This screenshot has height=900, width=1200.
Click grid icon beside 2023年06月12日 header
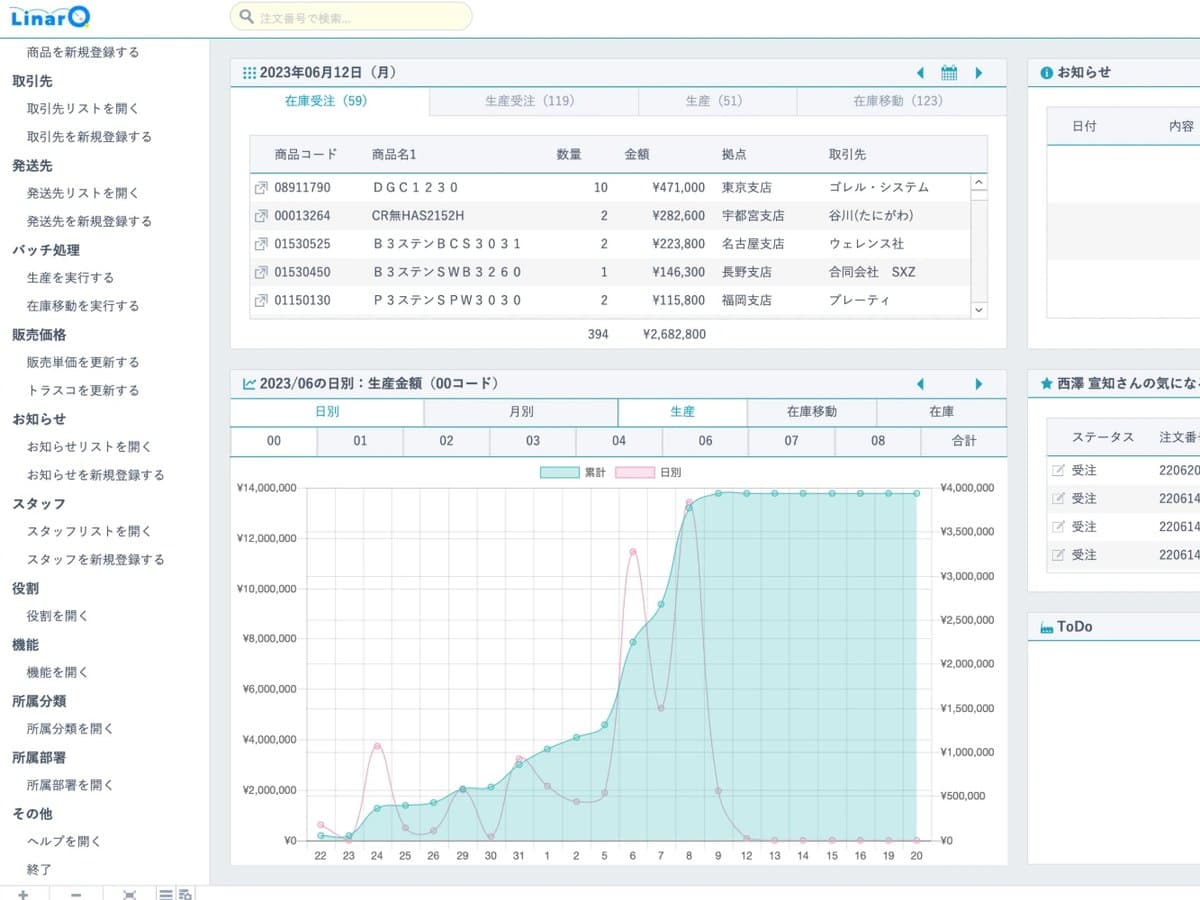point(249,73)
